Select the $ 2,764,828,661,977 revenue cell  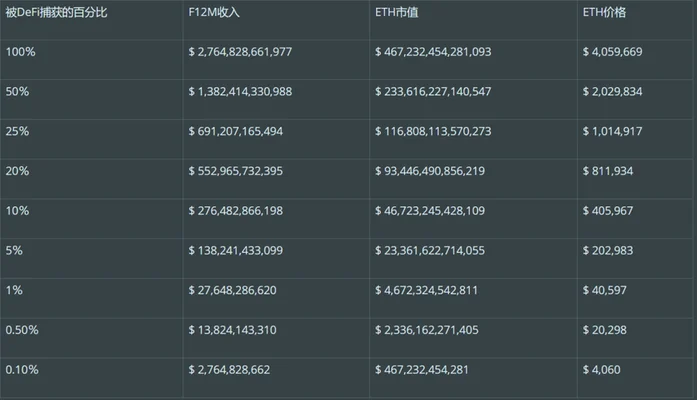click(x=240, y=52)
